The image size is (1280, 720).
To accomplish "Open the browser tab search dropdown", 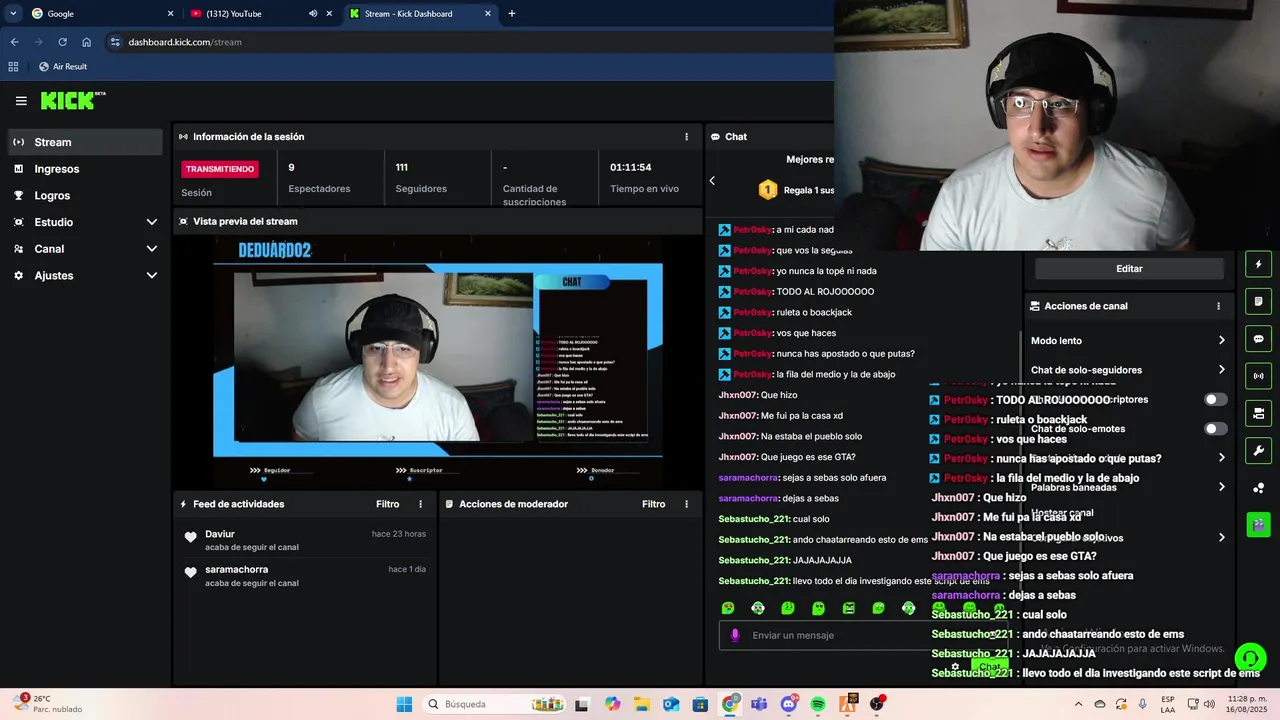I will (x=13, y=14).
